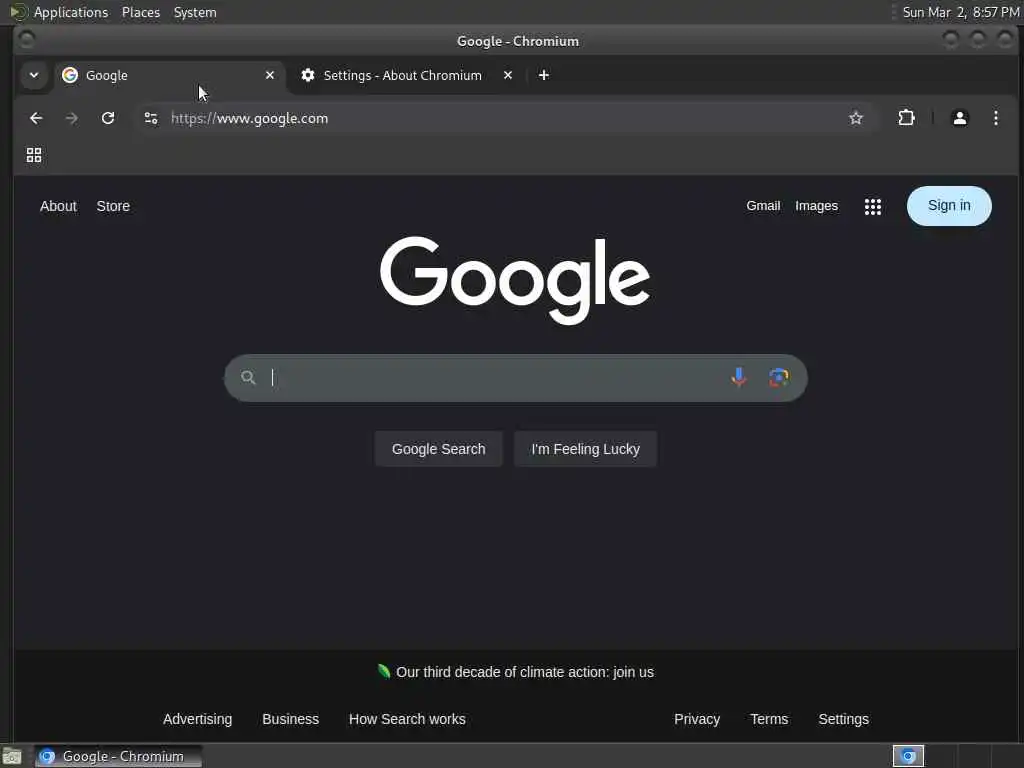Click the date and time clock
Image resolution: width=1024 pixels, height=768 pixels.
coord(960,12)
